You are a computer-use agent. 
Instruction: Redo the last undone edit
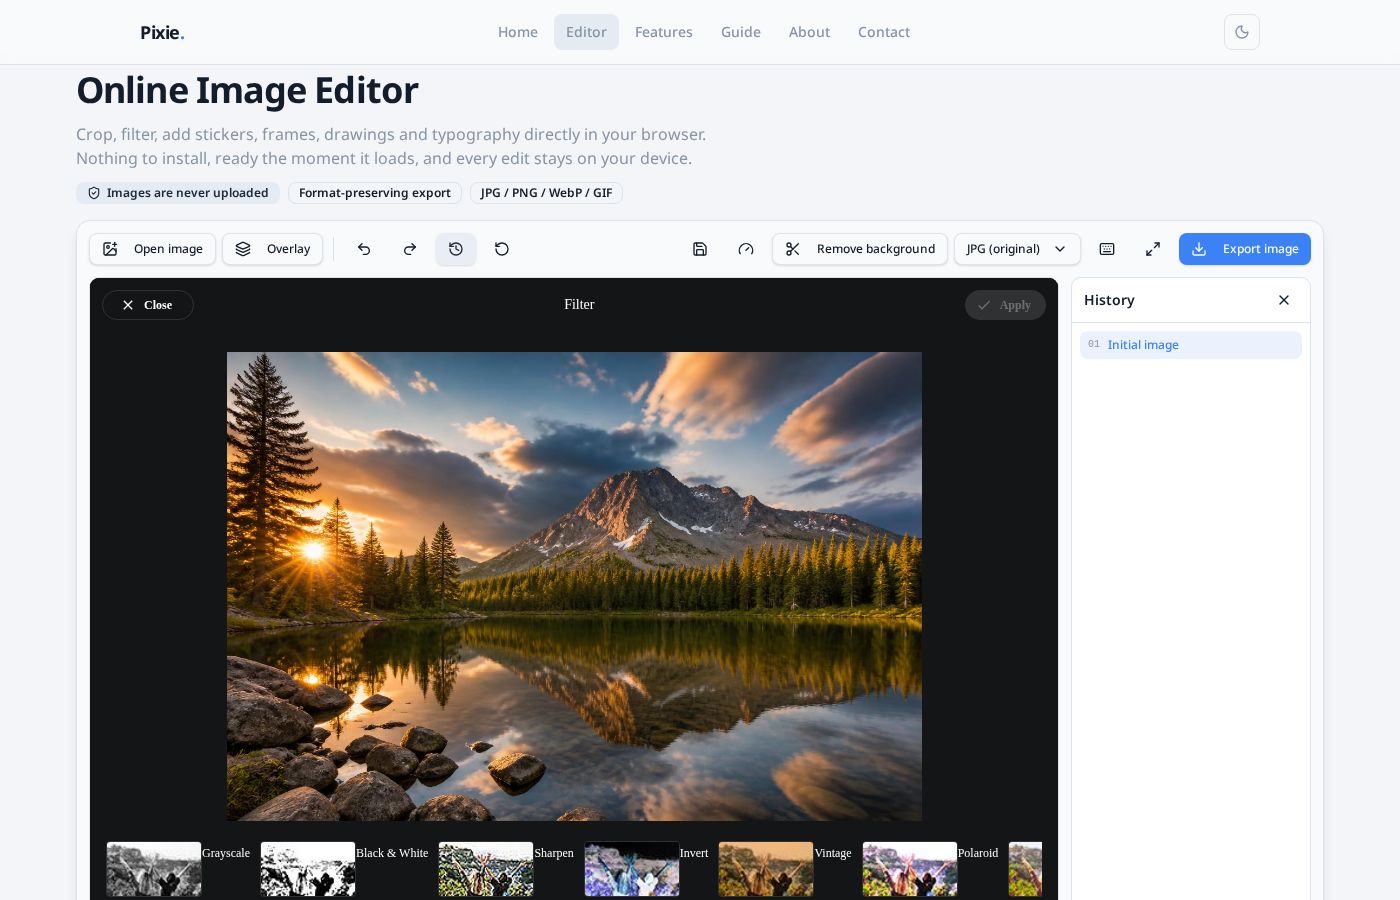tap(410, 249)
